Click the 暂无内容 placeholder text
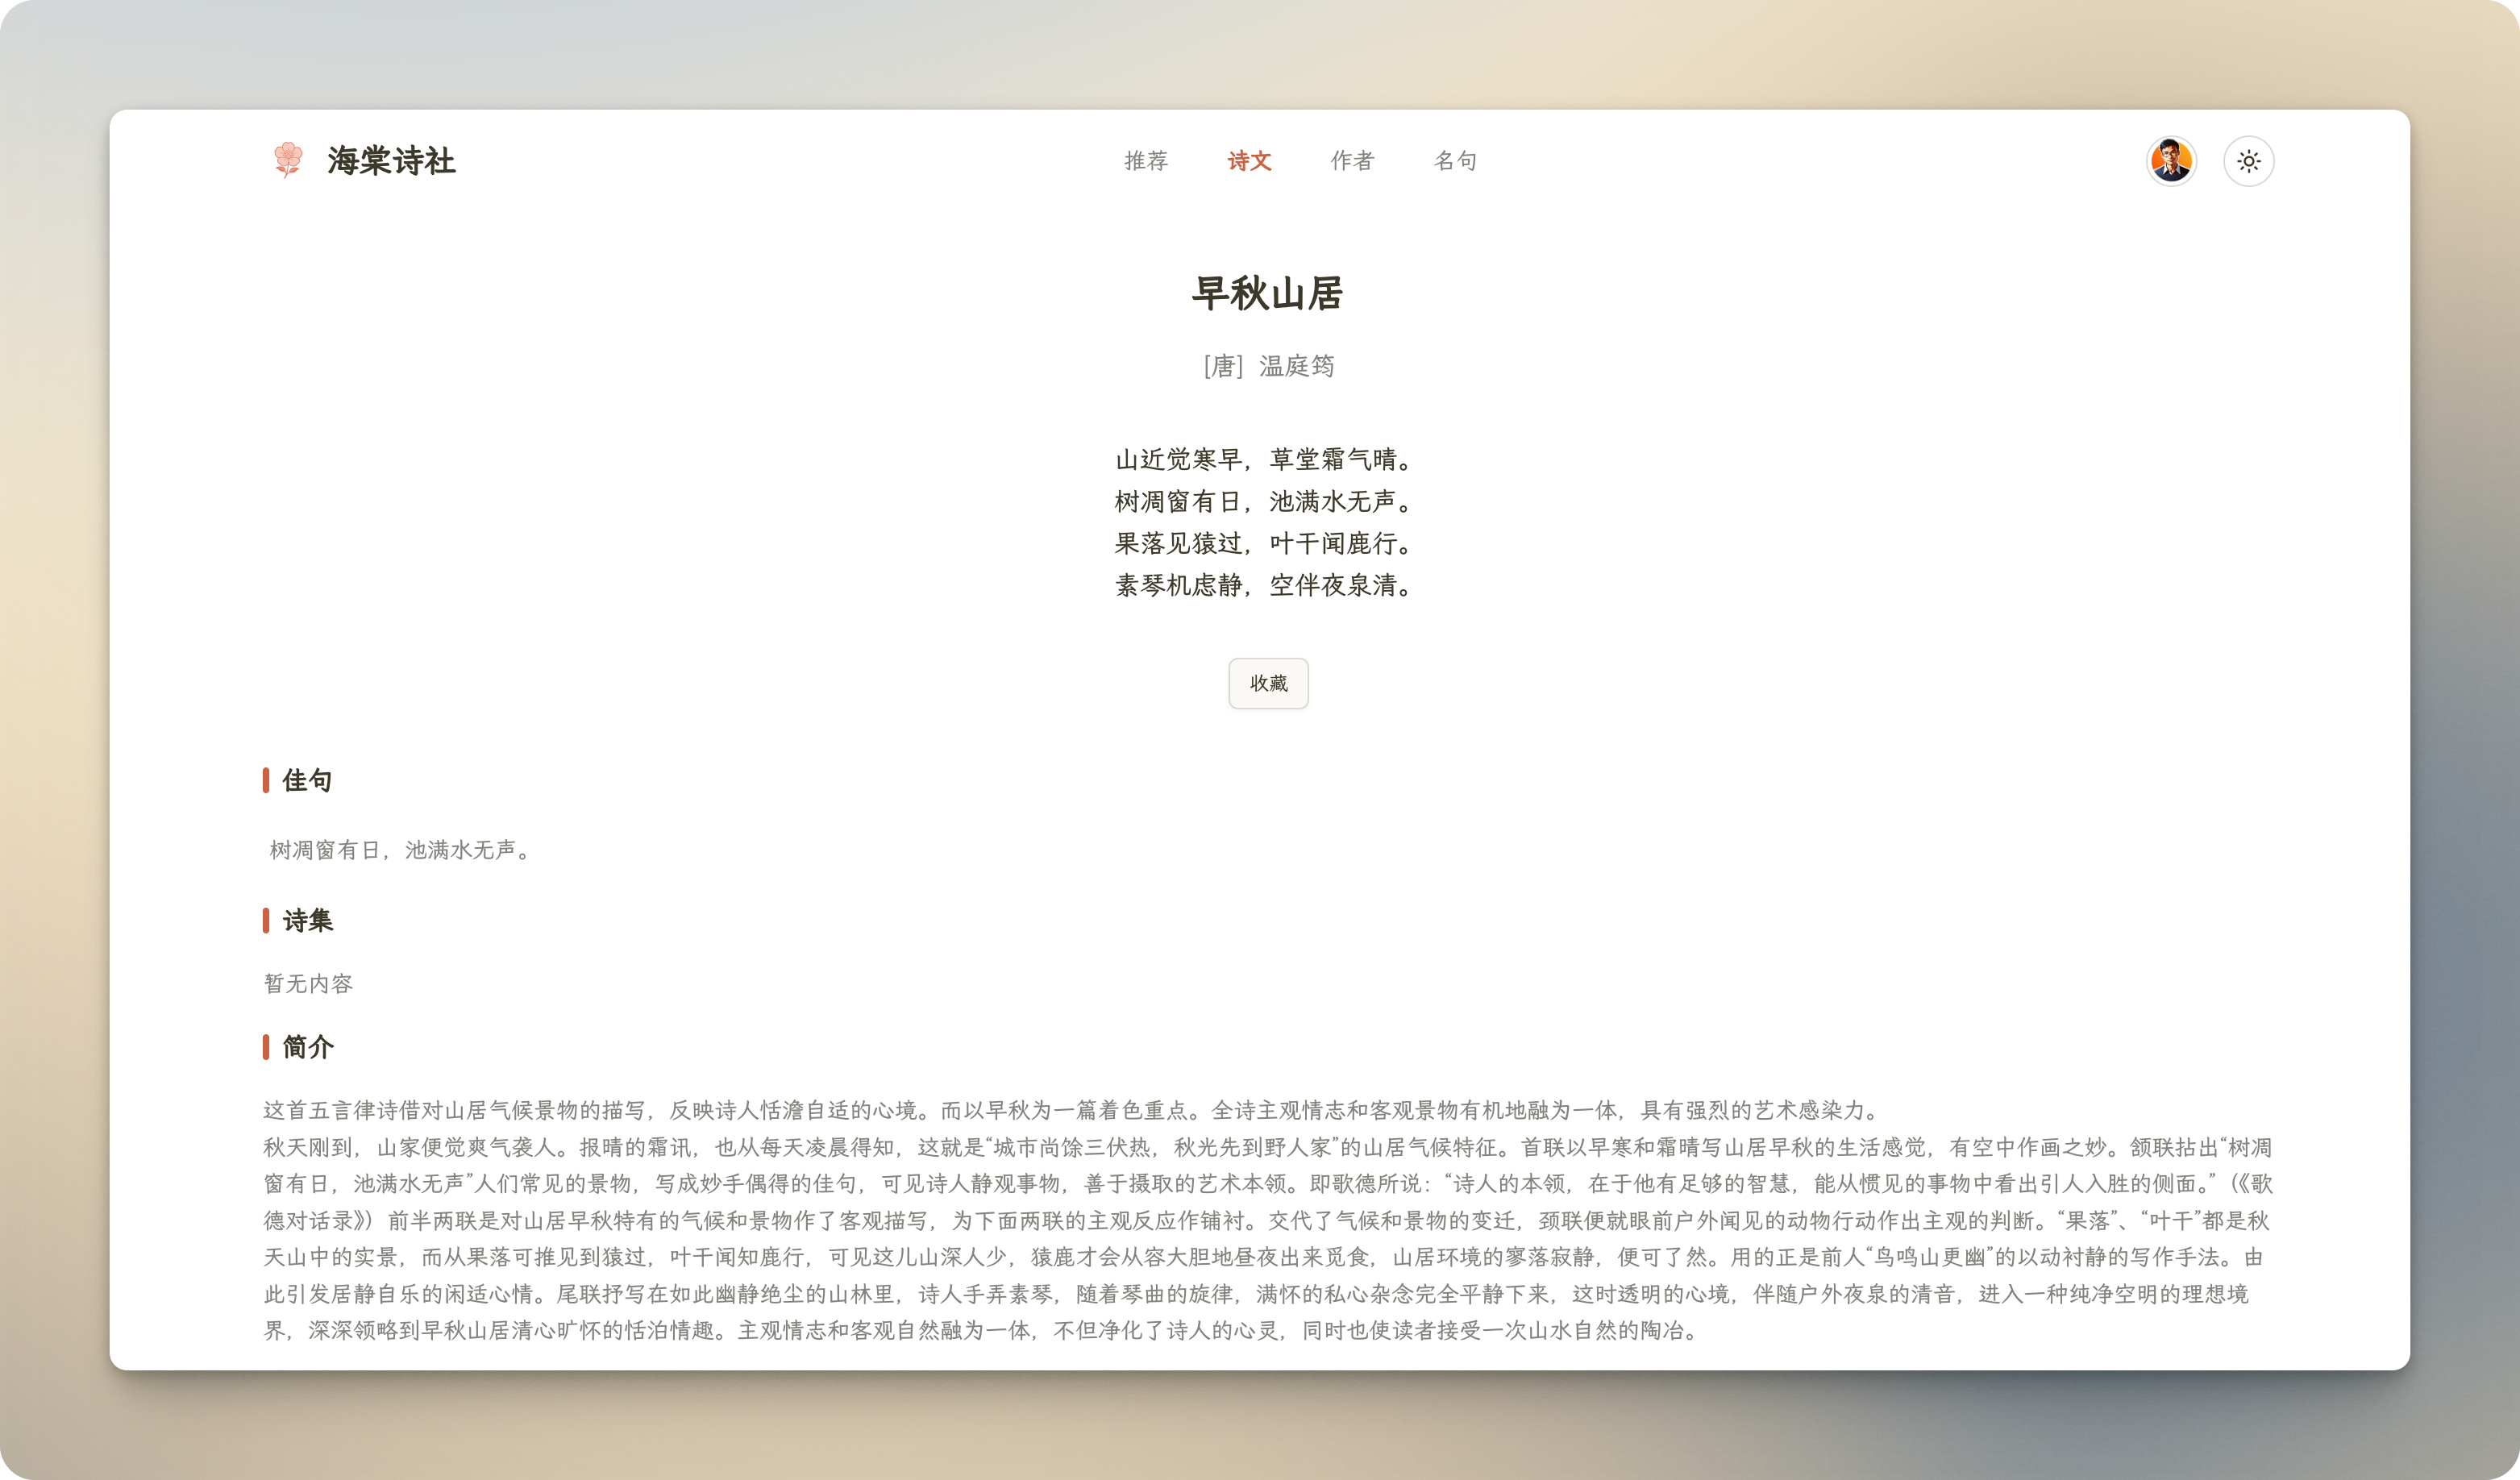The height and width of the screenshot is (1480, 2520). [x=308, y=984]
